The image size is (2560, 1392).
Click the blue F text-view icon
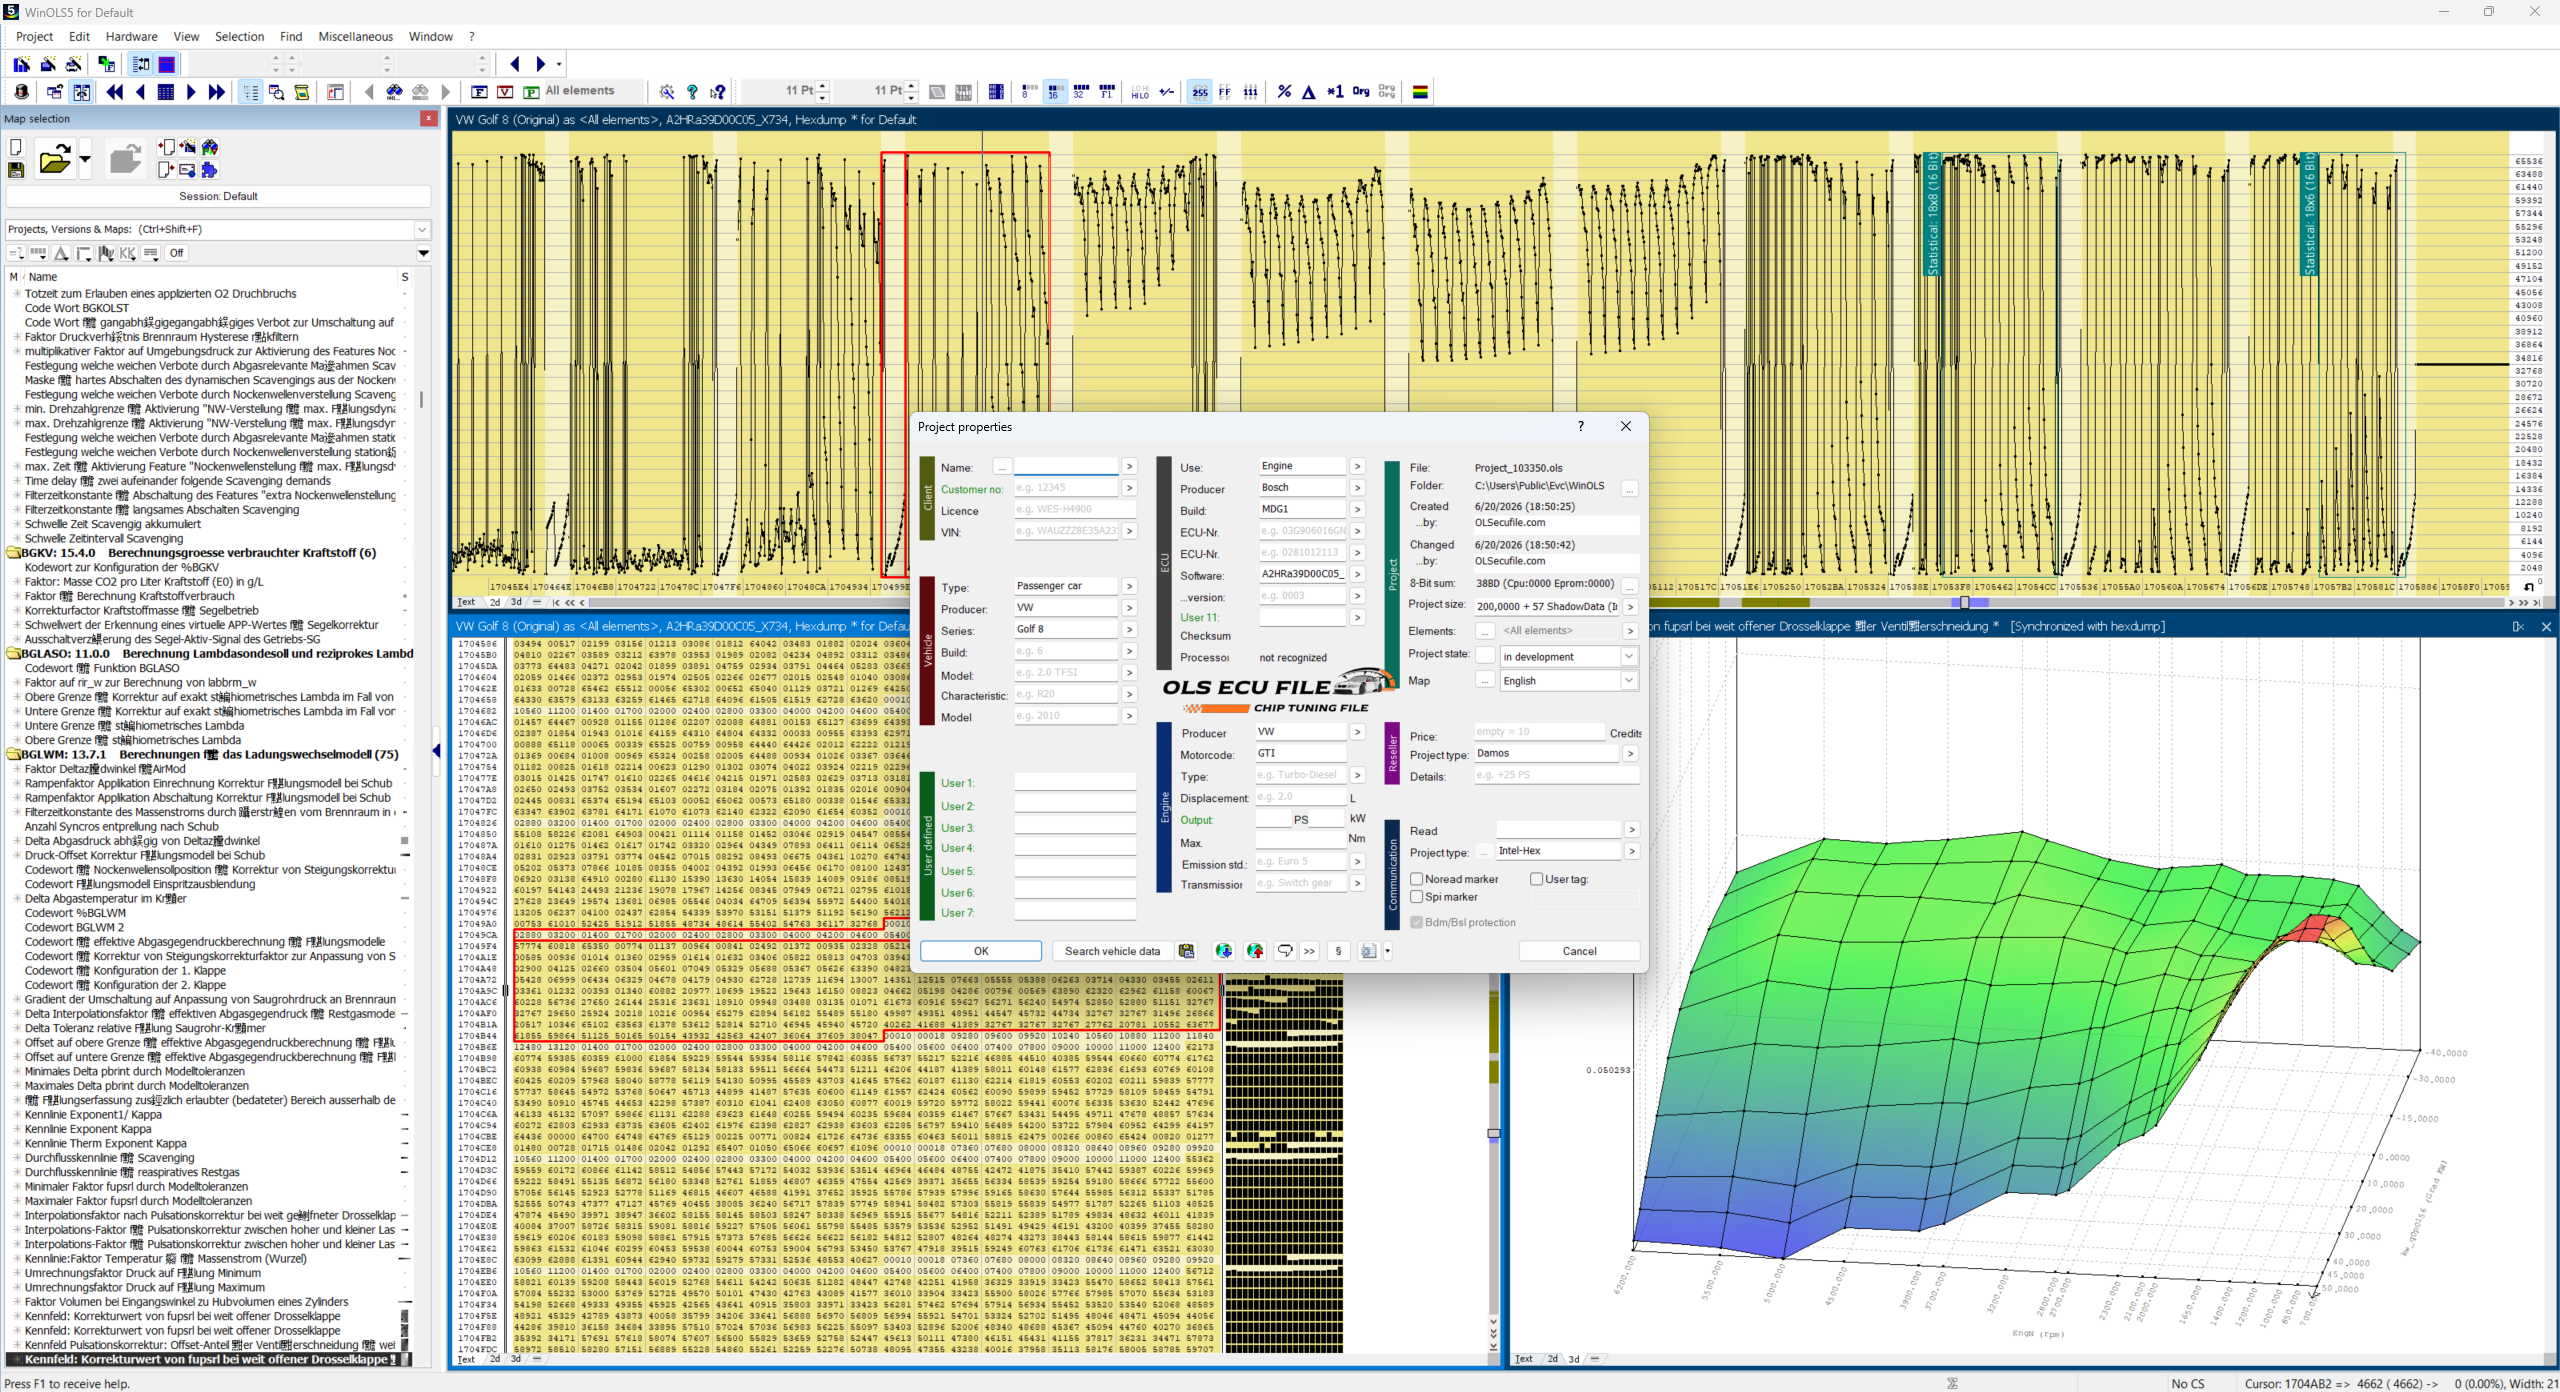[x=480, y=92]
